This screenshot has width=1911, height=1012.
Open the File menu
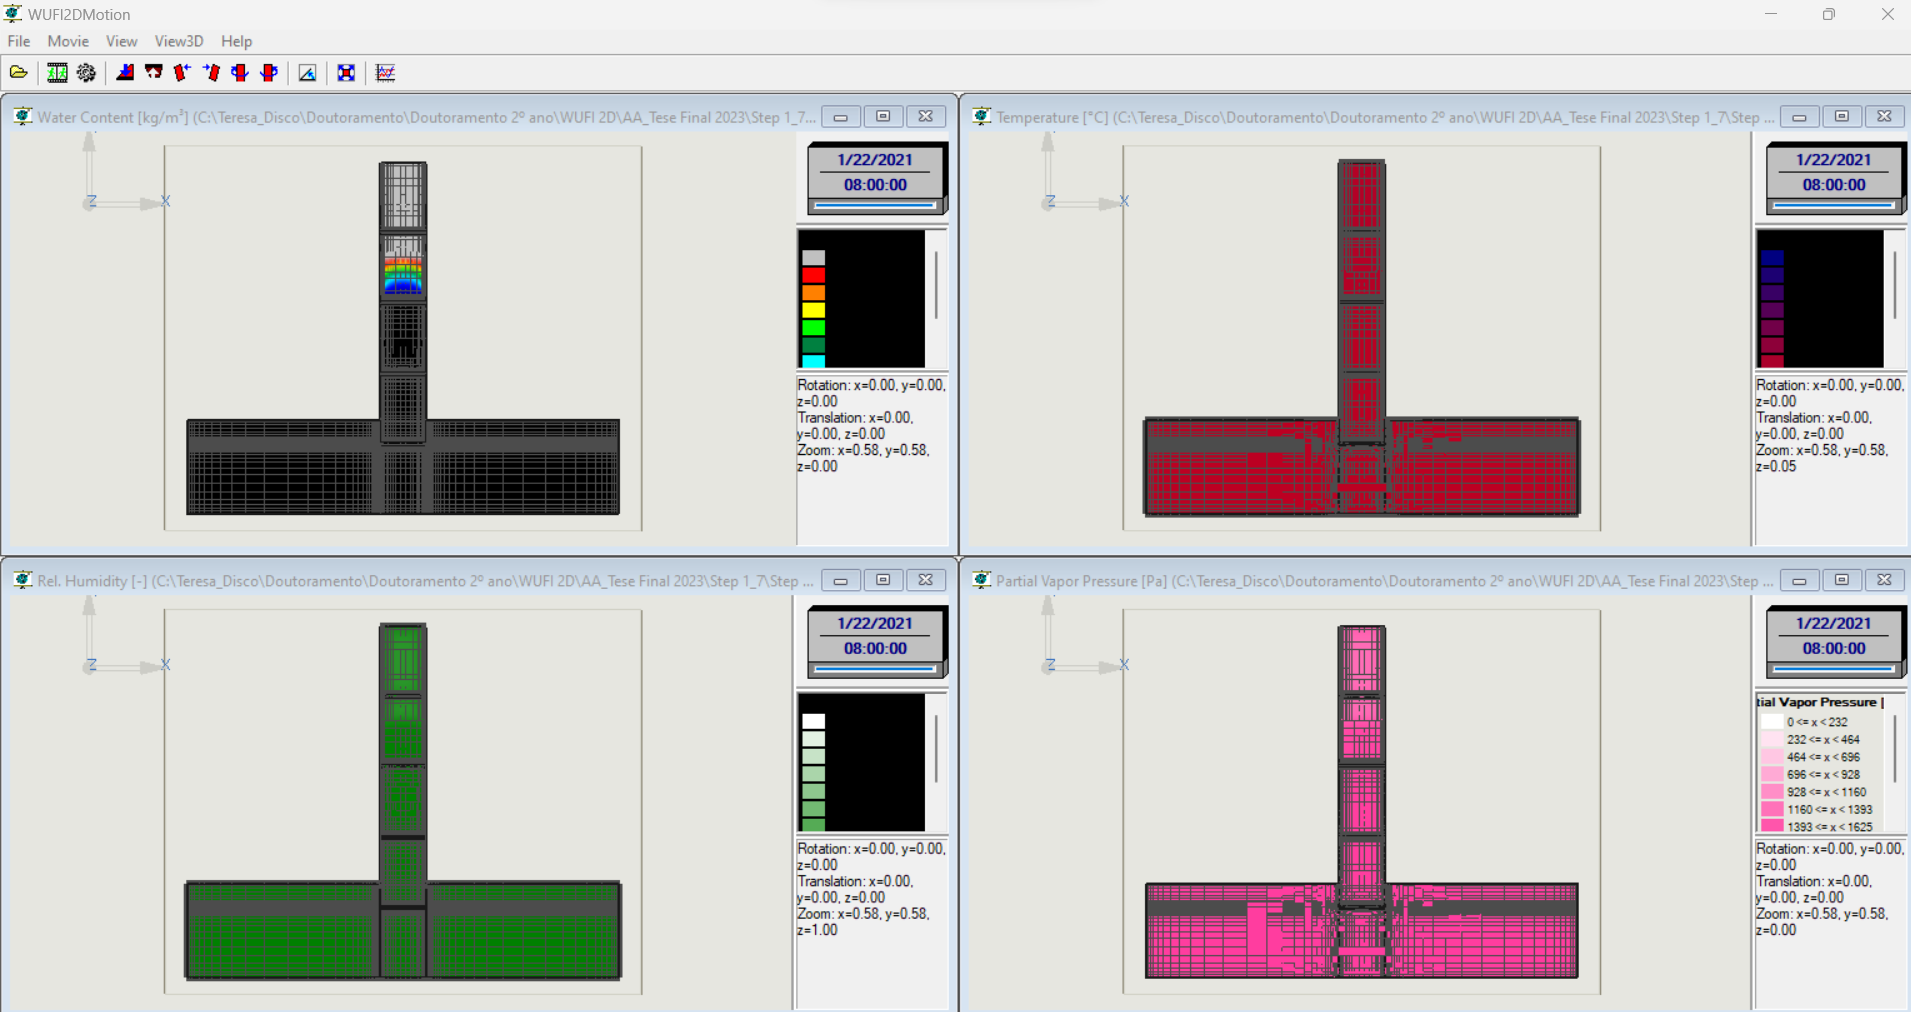[x=19, y=41]
